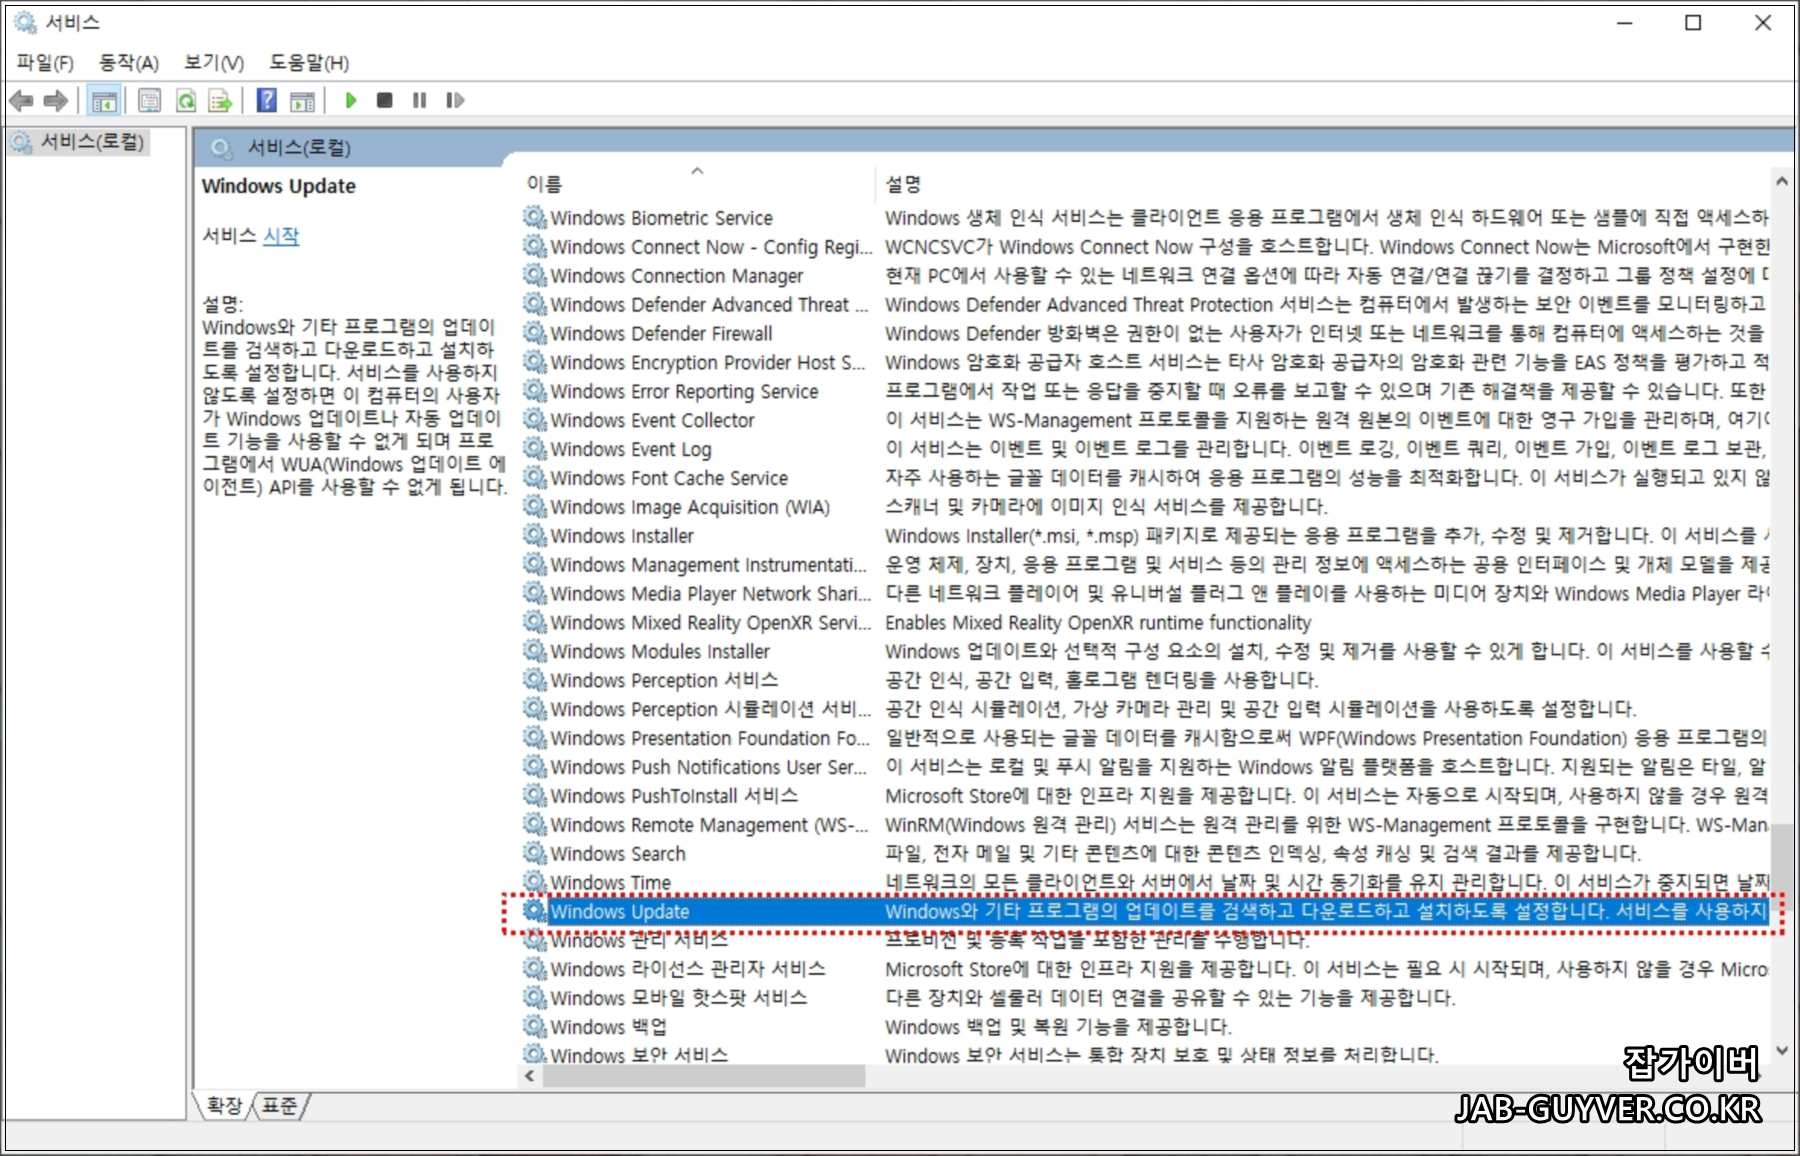Open the 동작(A) menu
The width and height of the screenshot is (1800, 1156).
129,63
